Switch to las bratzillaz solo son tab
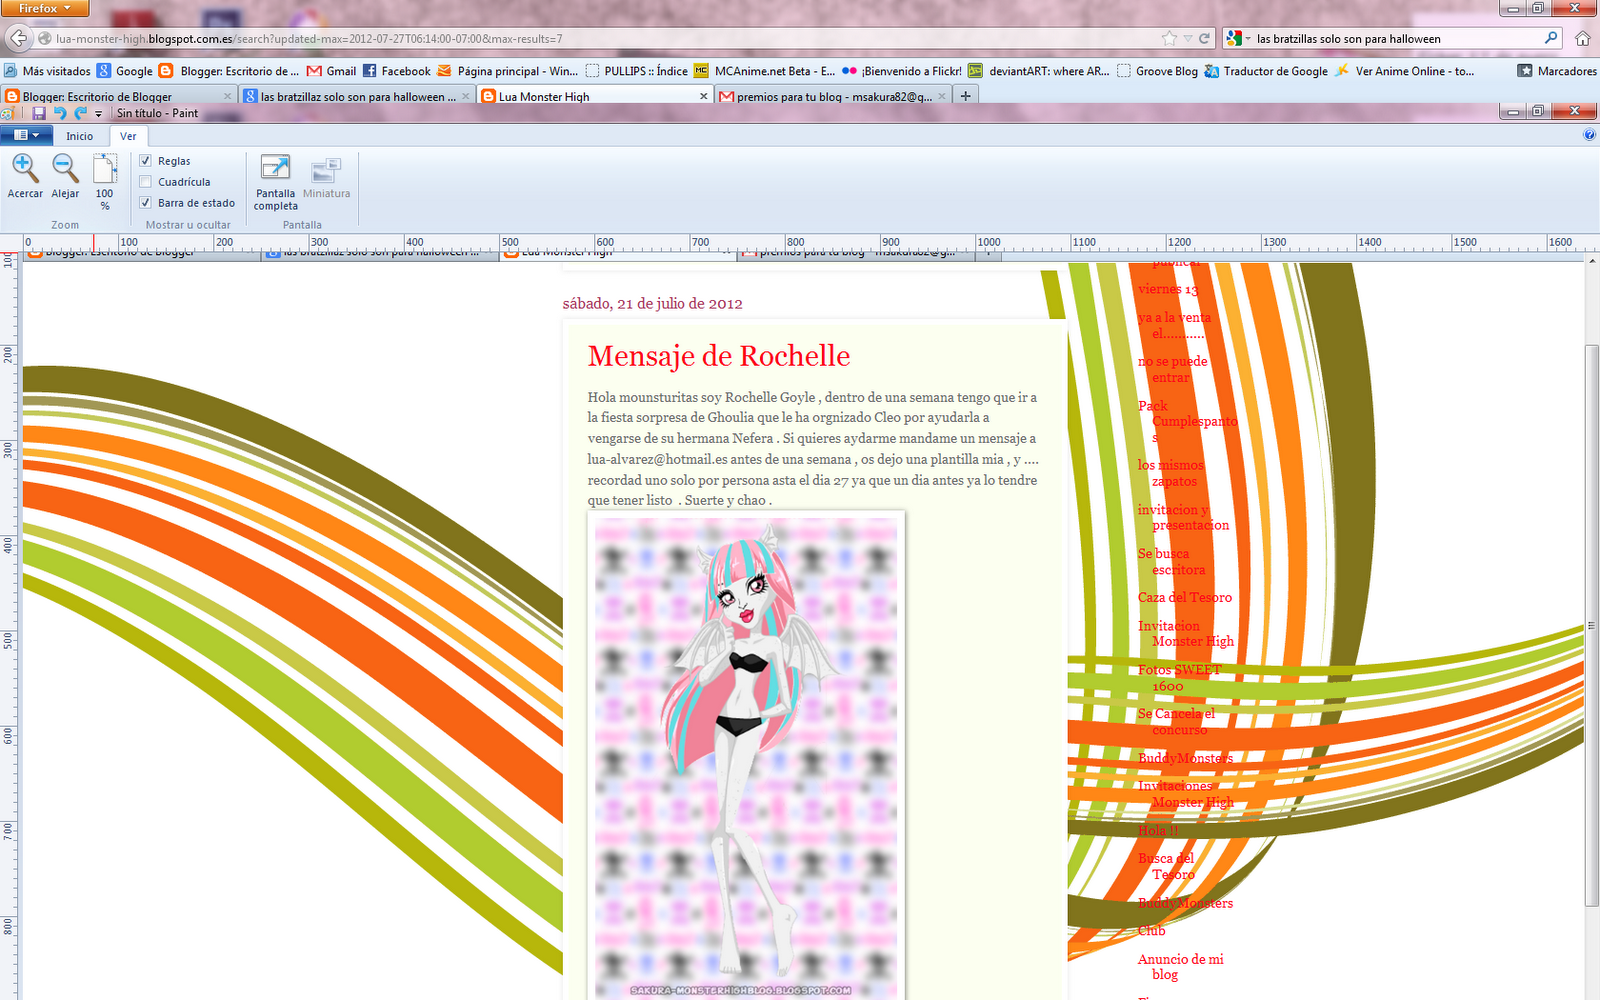This screenshot has height=1000, width=1600. click(358, 96)
